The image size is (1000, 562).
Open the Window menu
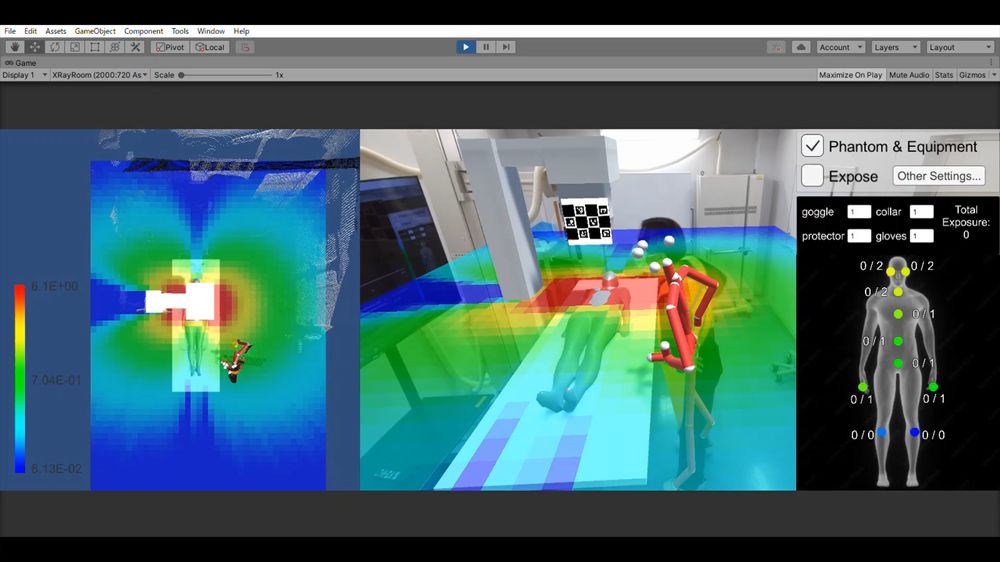tap(210, 31)
